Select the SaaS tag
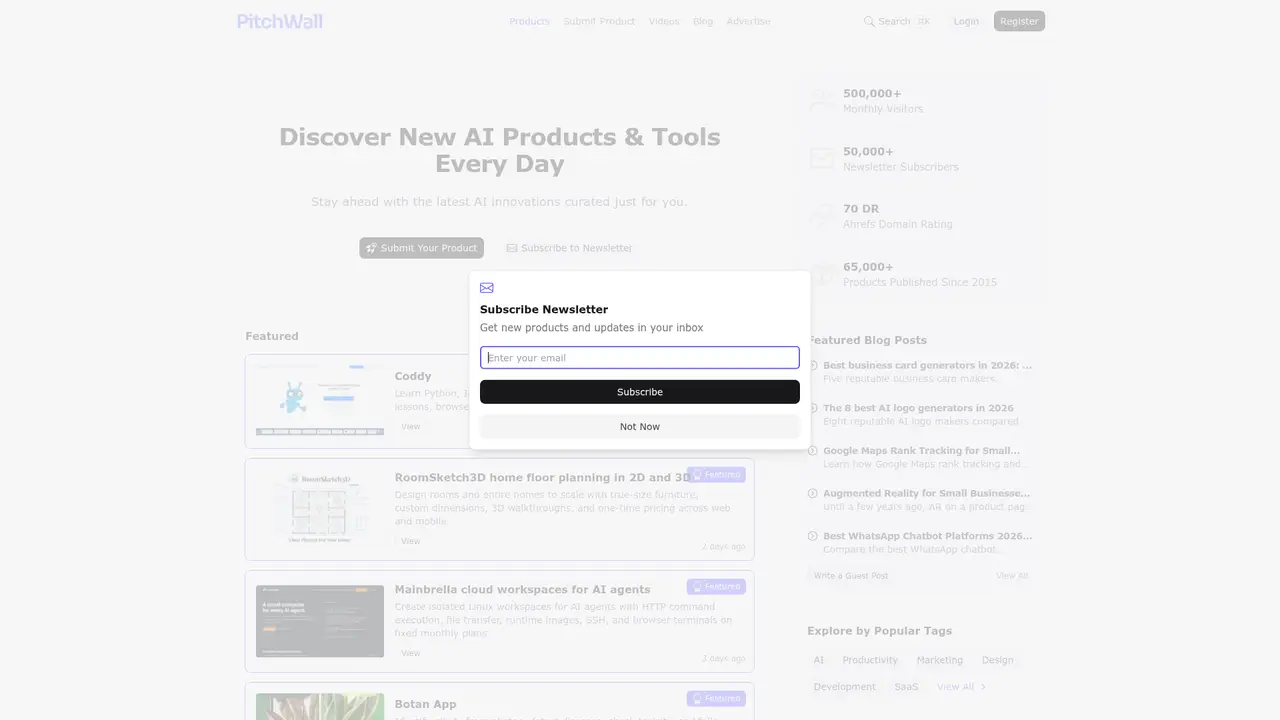1280x720 pixels. [906, 687]
